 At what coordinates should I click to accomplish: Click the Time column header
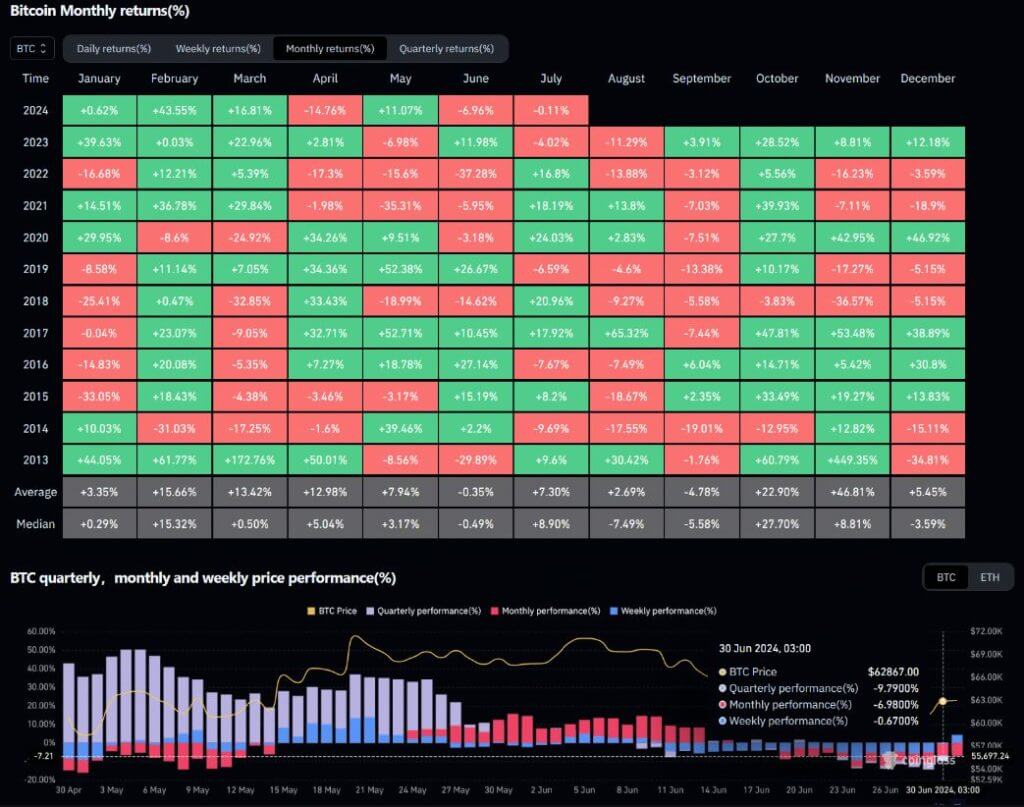35,78
